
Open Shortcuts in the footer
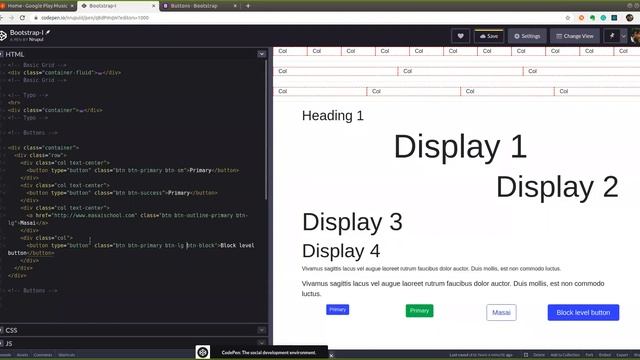[x=67, y=355]
